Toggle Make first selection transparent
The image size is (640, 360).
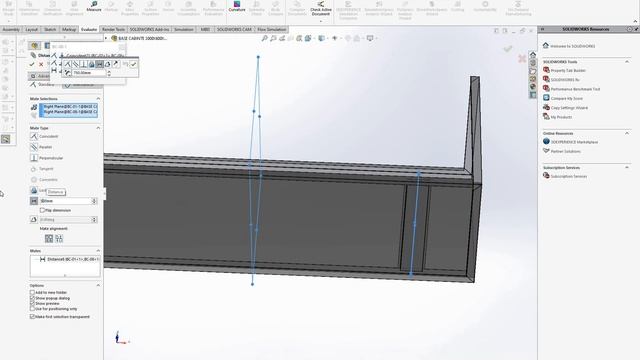pos(32,317)
